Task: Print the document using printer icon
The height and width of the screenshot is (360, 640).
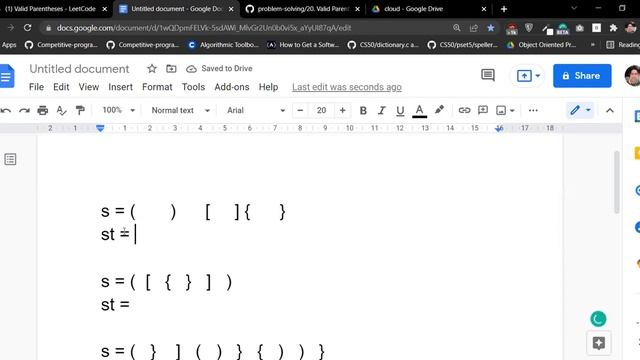Action: [x=42, y=110]
